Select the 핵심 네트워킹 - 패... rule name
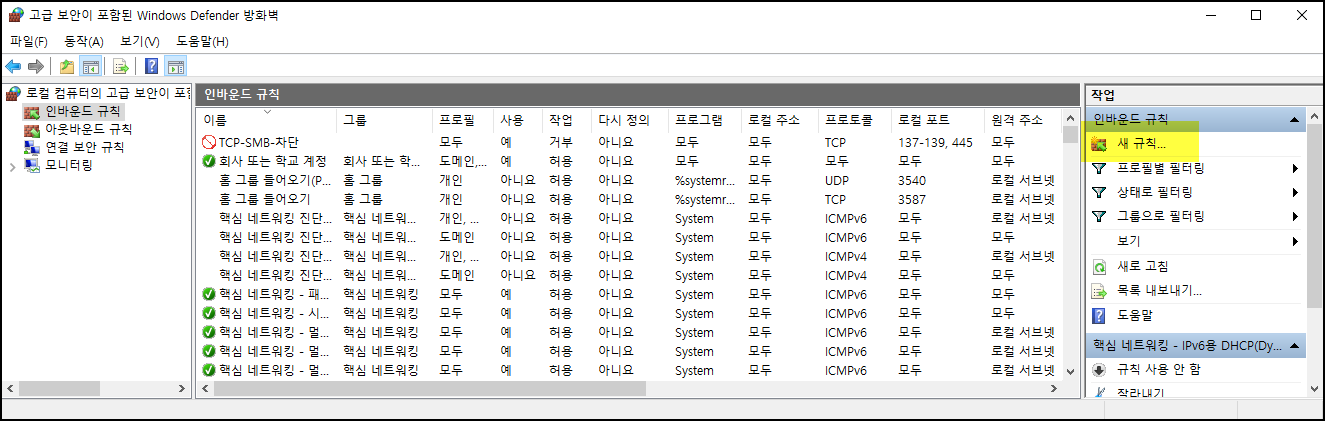The height and width of the screenshot is (421, 1325). coord(275,294)
